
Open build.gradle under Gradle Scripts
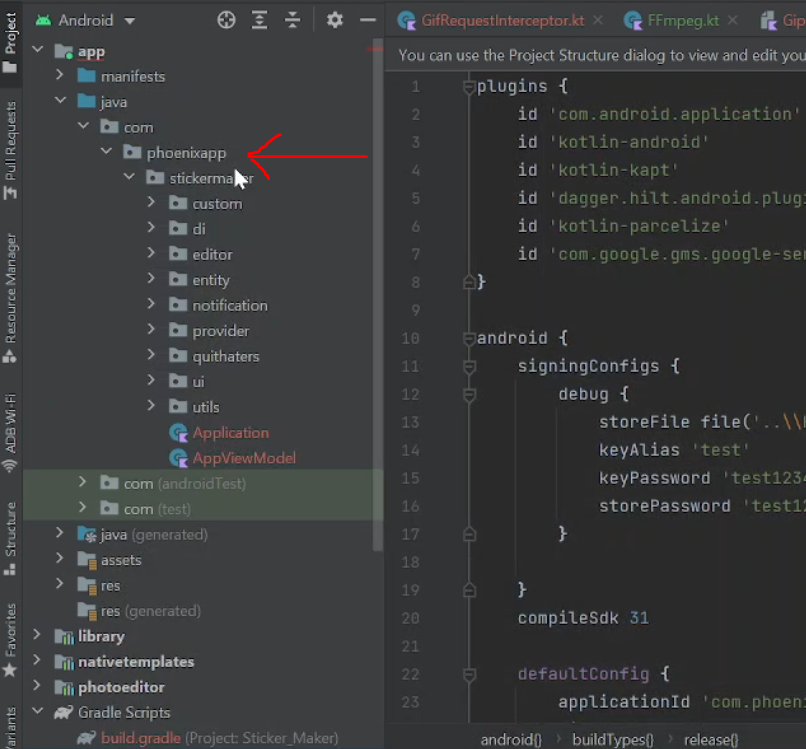pyautogui.click(x=140, y=738)
